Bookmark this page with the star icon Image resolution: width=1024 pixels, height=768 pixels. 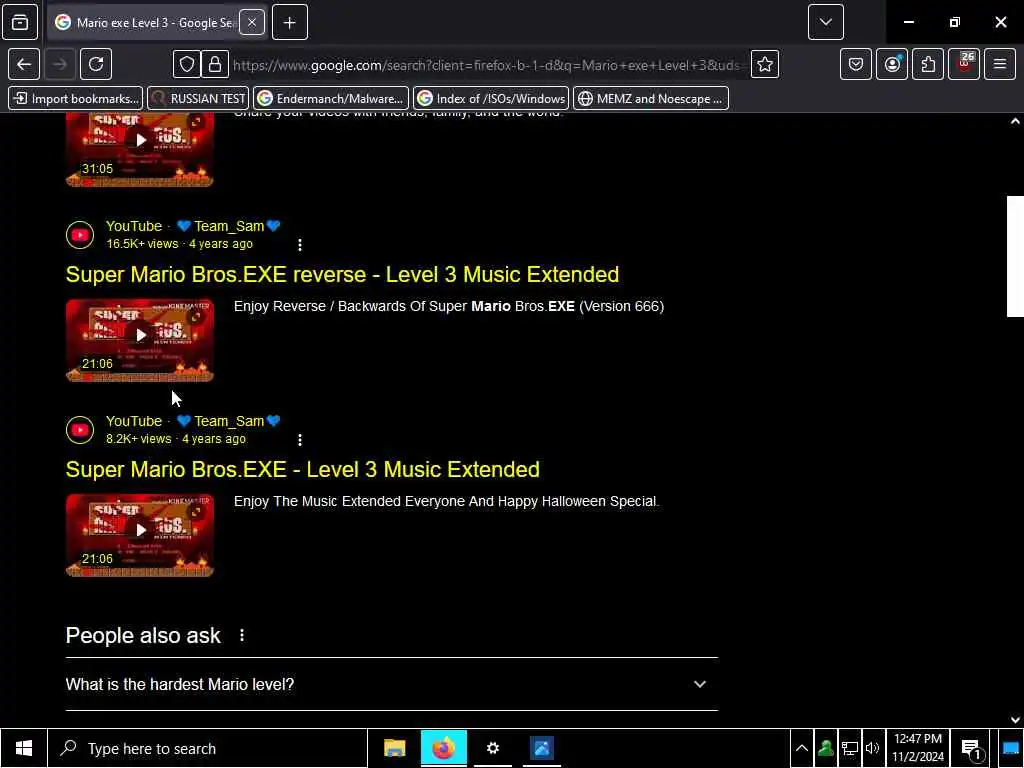[765, 64]
